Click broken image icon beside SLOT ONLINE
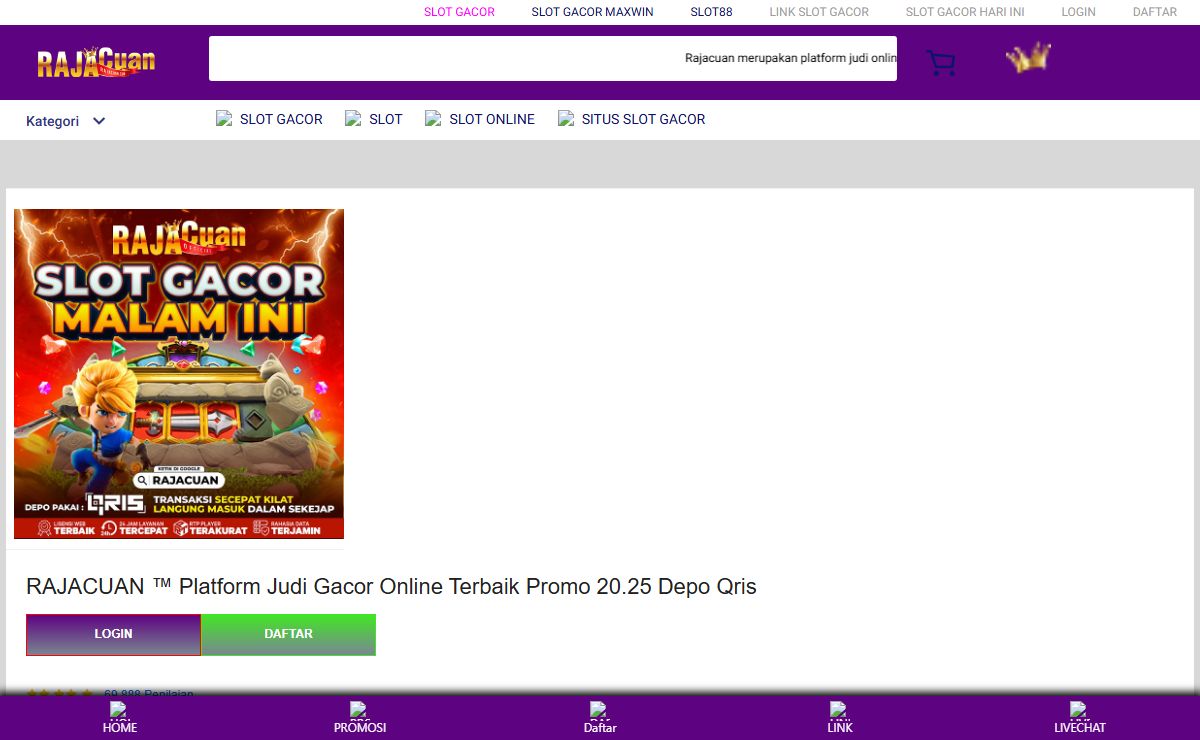The height and width of the screenshot is (740, 1200). coord(433,118)
